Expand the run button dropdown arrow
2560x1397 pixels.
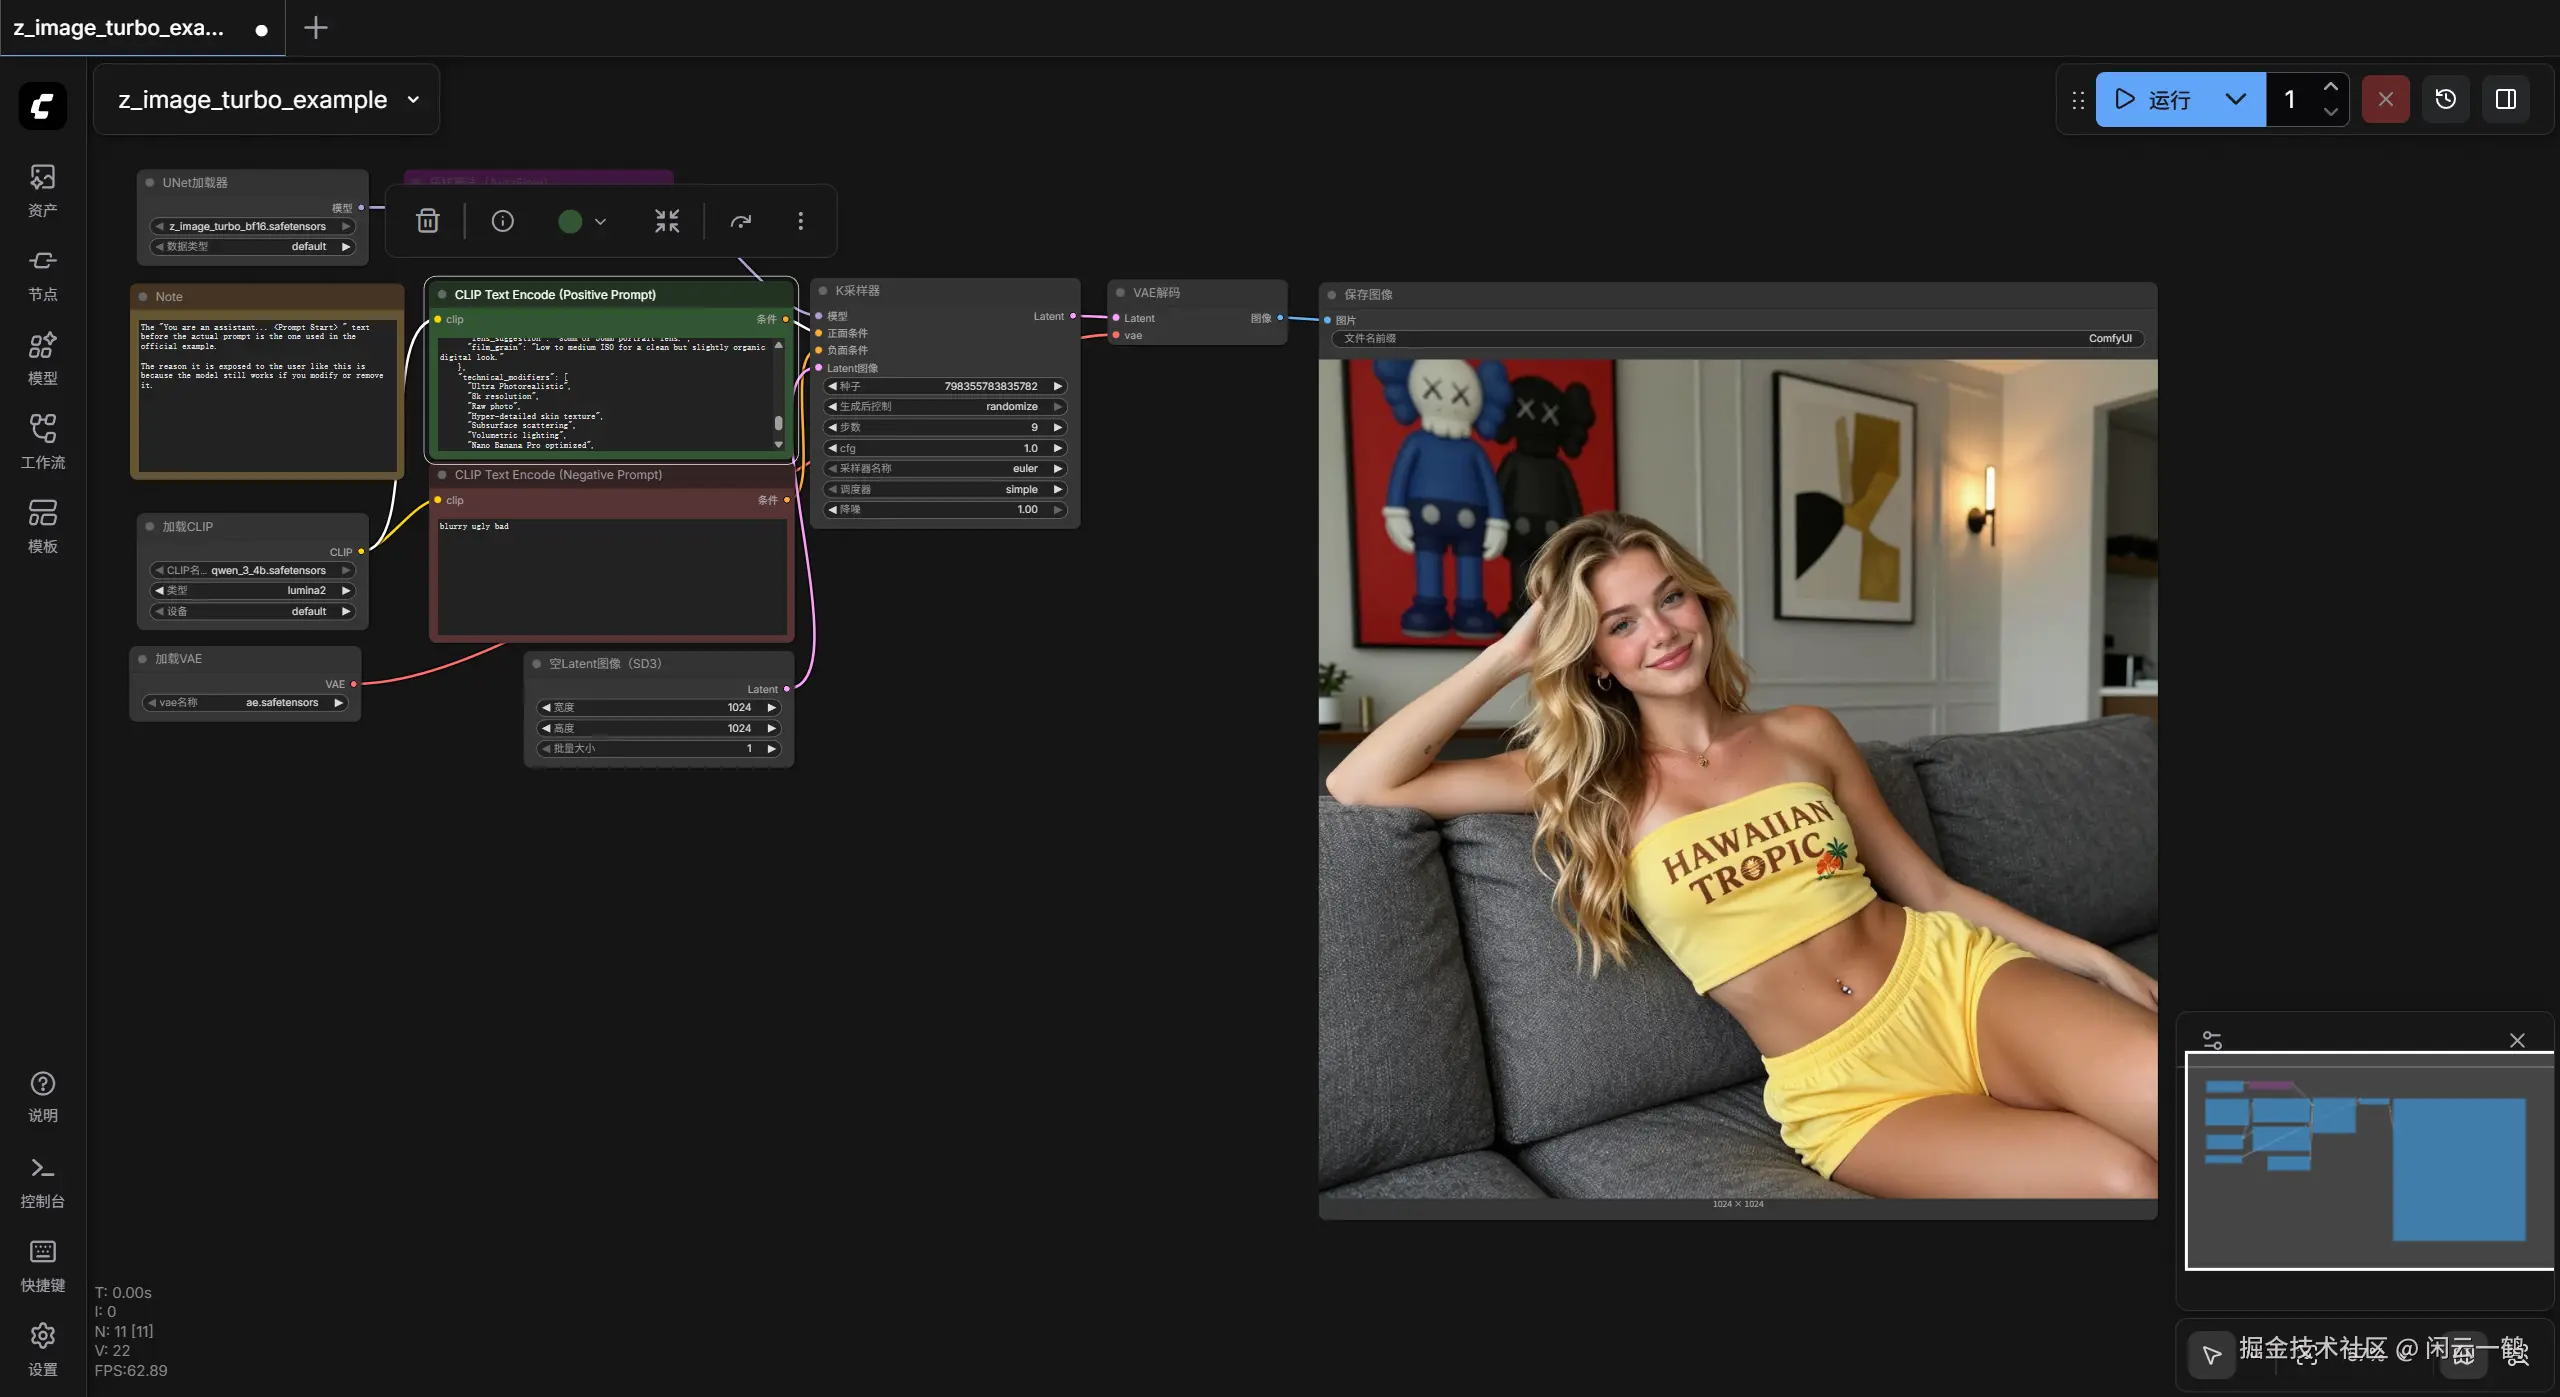tap(2236, 99)
